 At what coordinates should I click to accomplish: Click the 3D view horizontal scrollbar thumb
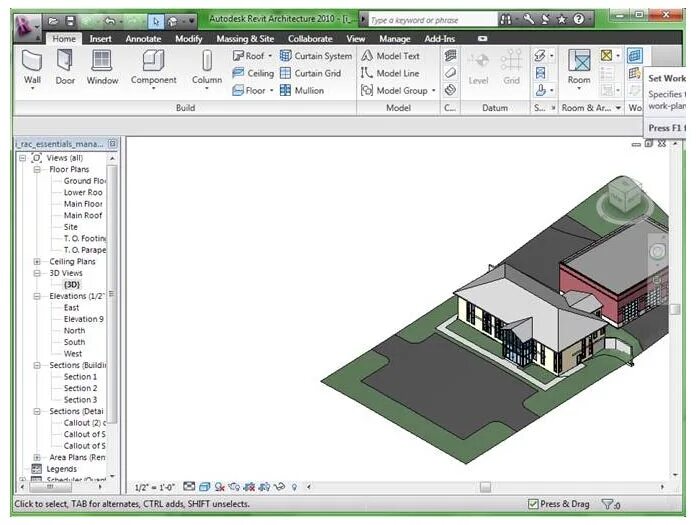[x=486, y=487]
